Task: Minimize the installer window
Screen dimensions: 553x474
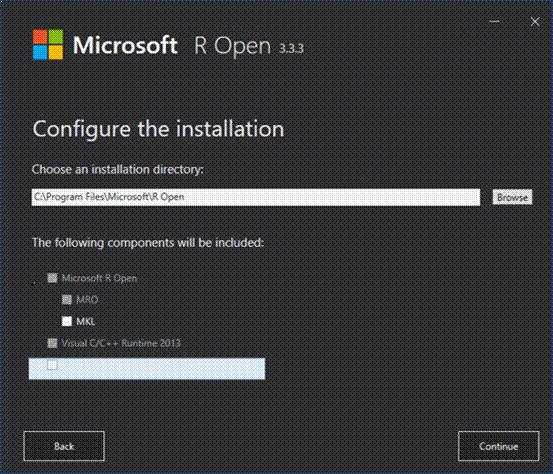Action: pos(494,22)
